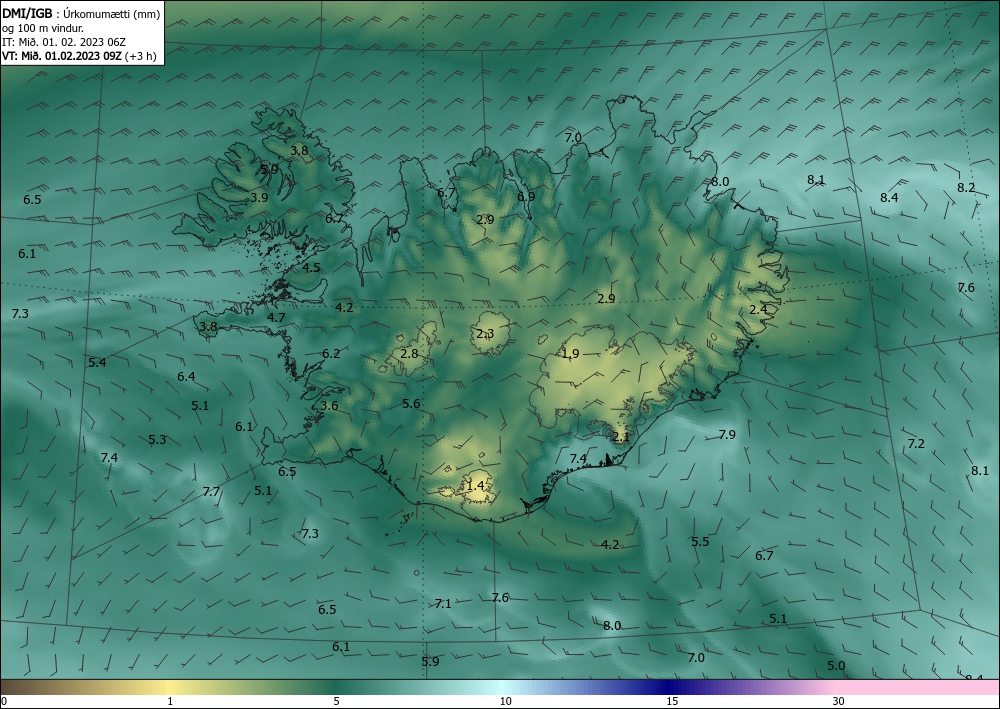Click the 3.6 value label

[329, 406]
